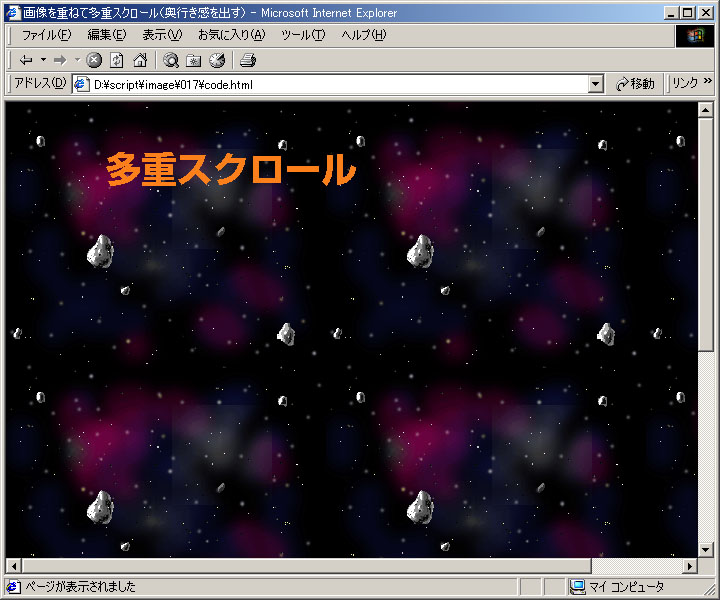Viewport: 720px width, 600px height.
Task: Open the ファイル(F) menu
Action: [46, 35]
